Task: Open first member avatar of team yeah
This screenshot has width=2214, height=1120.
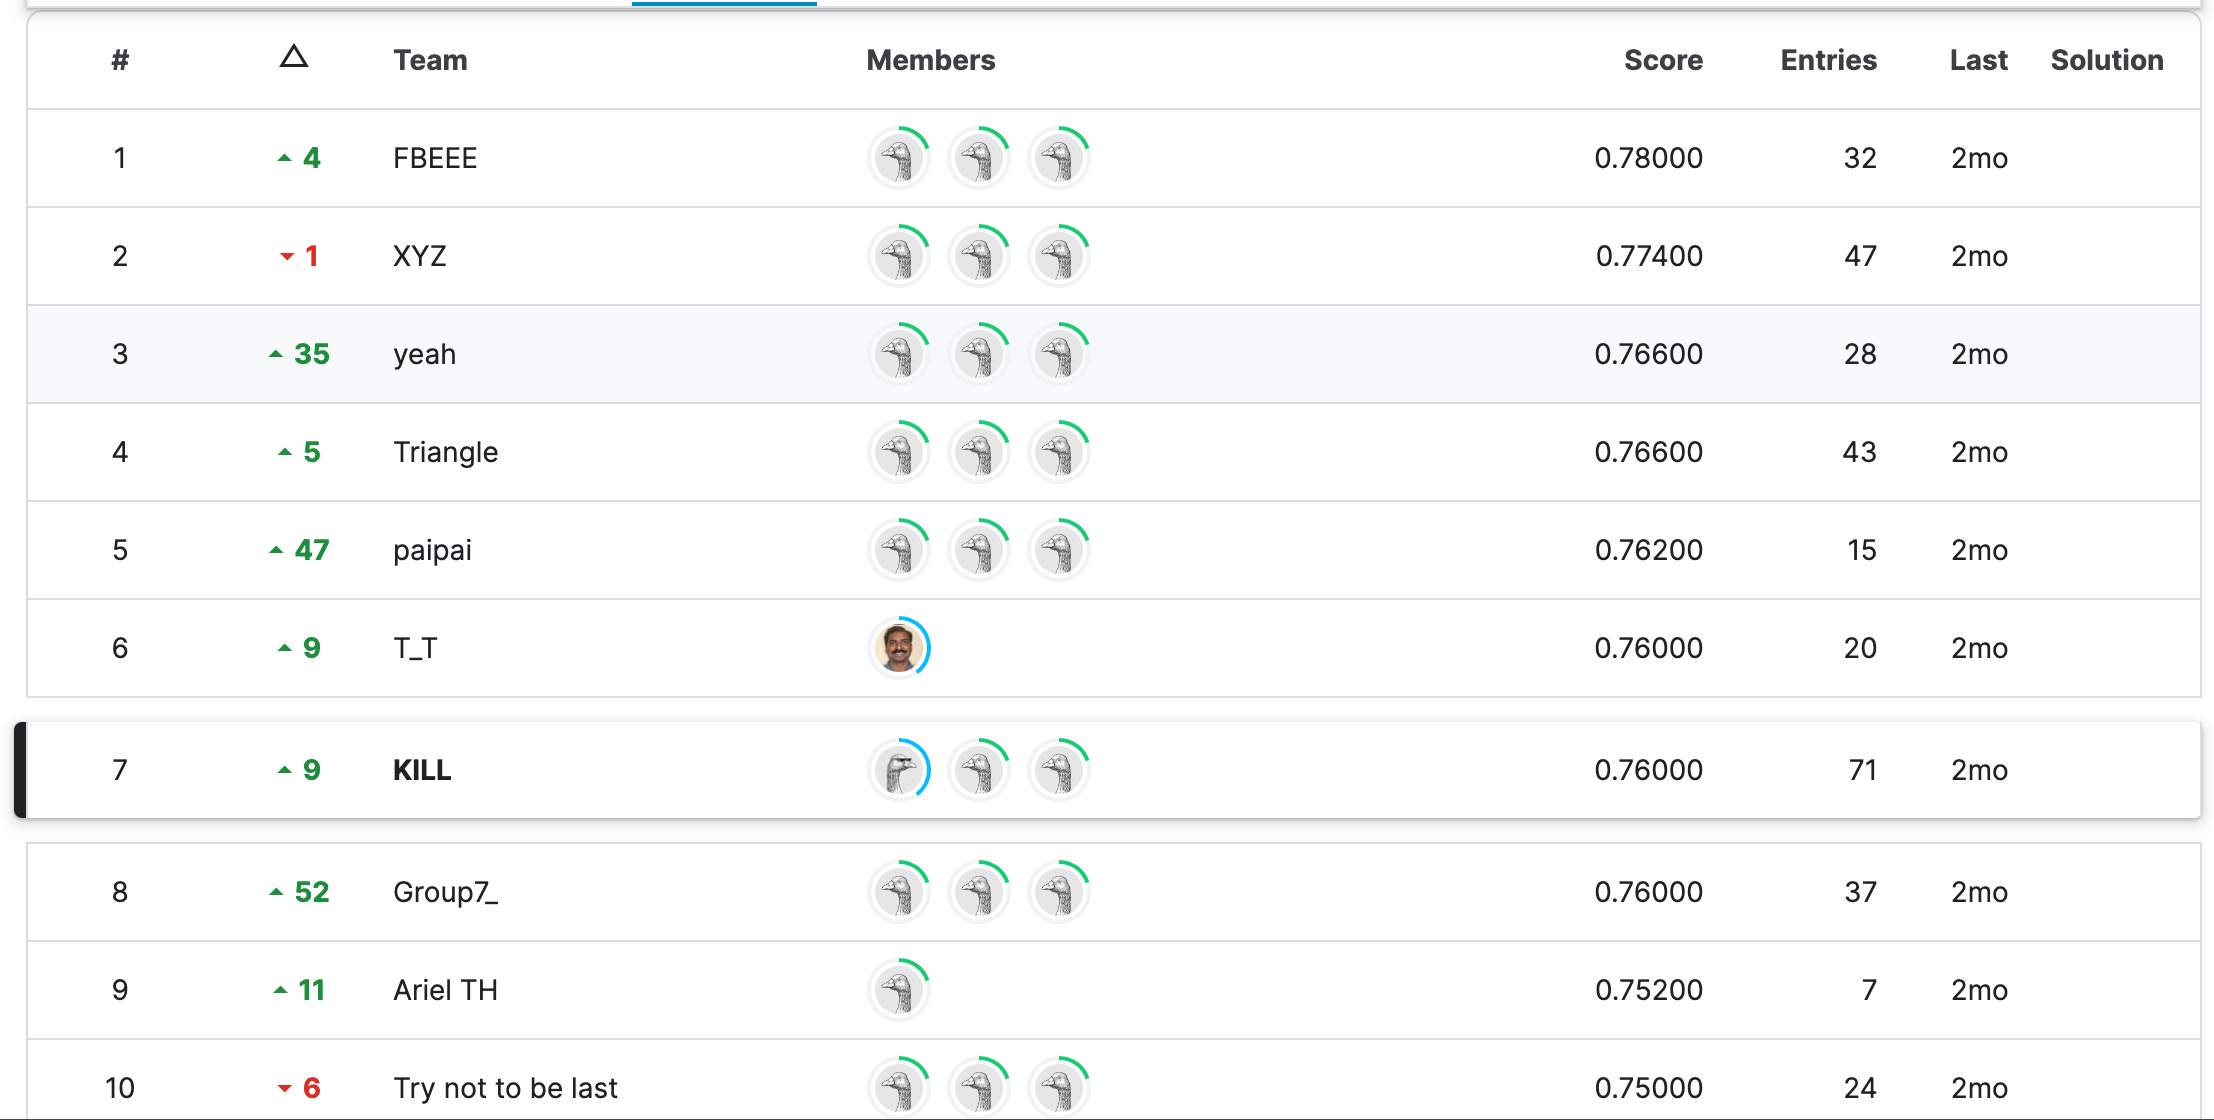Action: pos(899,354)
